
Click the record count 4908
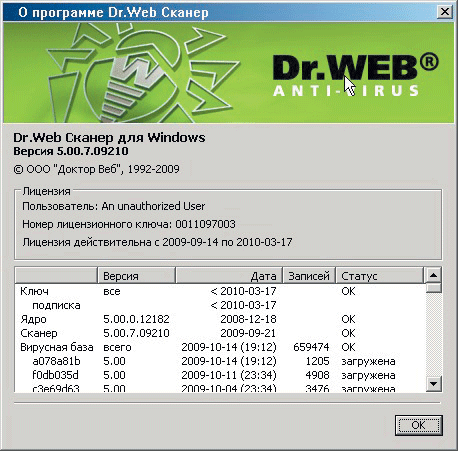tap(317, 375)
